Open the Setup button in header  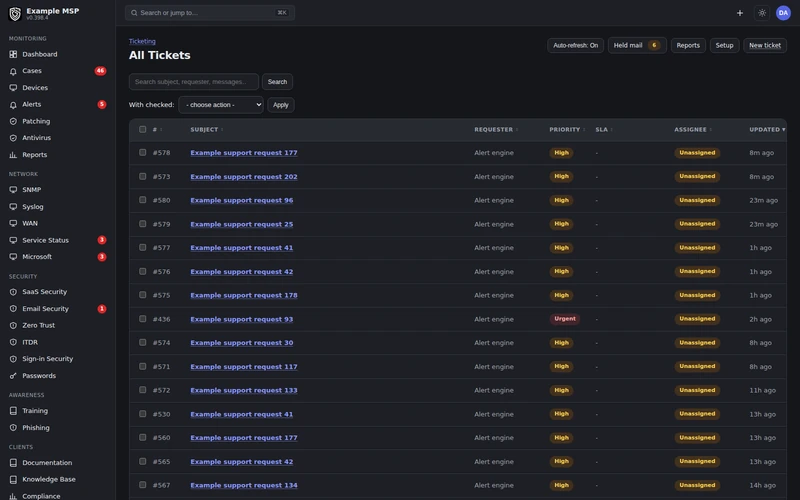click(x=724, y=45)
